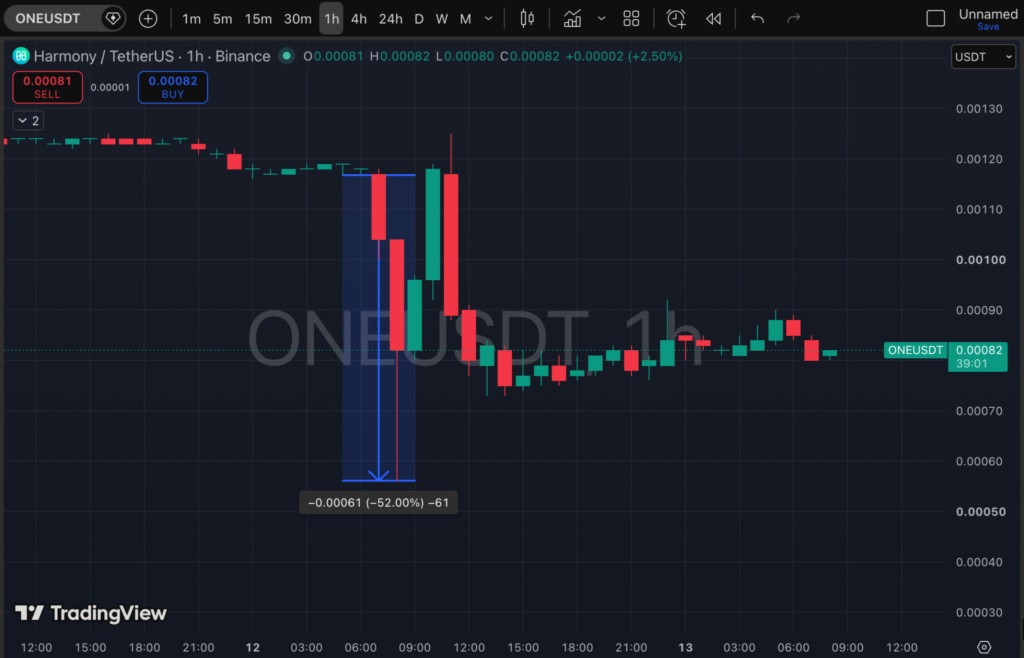Click the date label 13 on time axis
This screenshot has width=1024, height=658.
685,648
